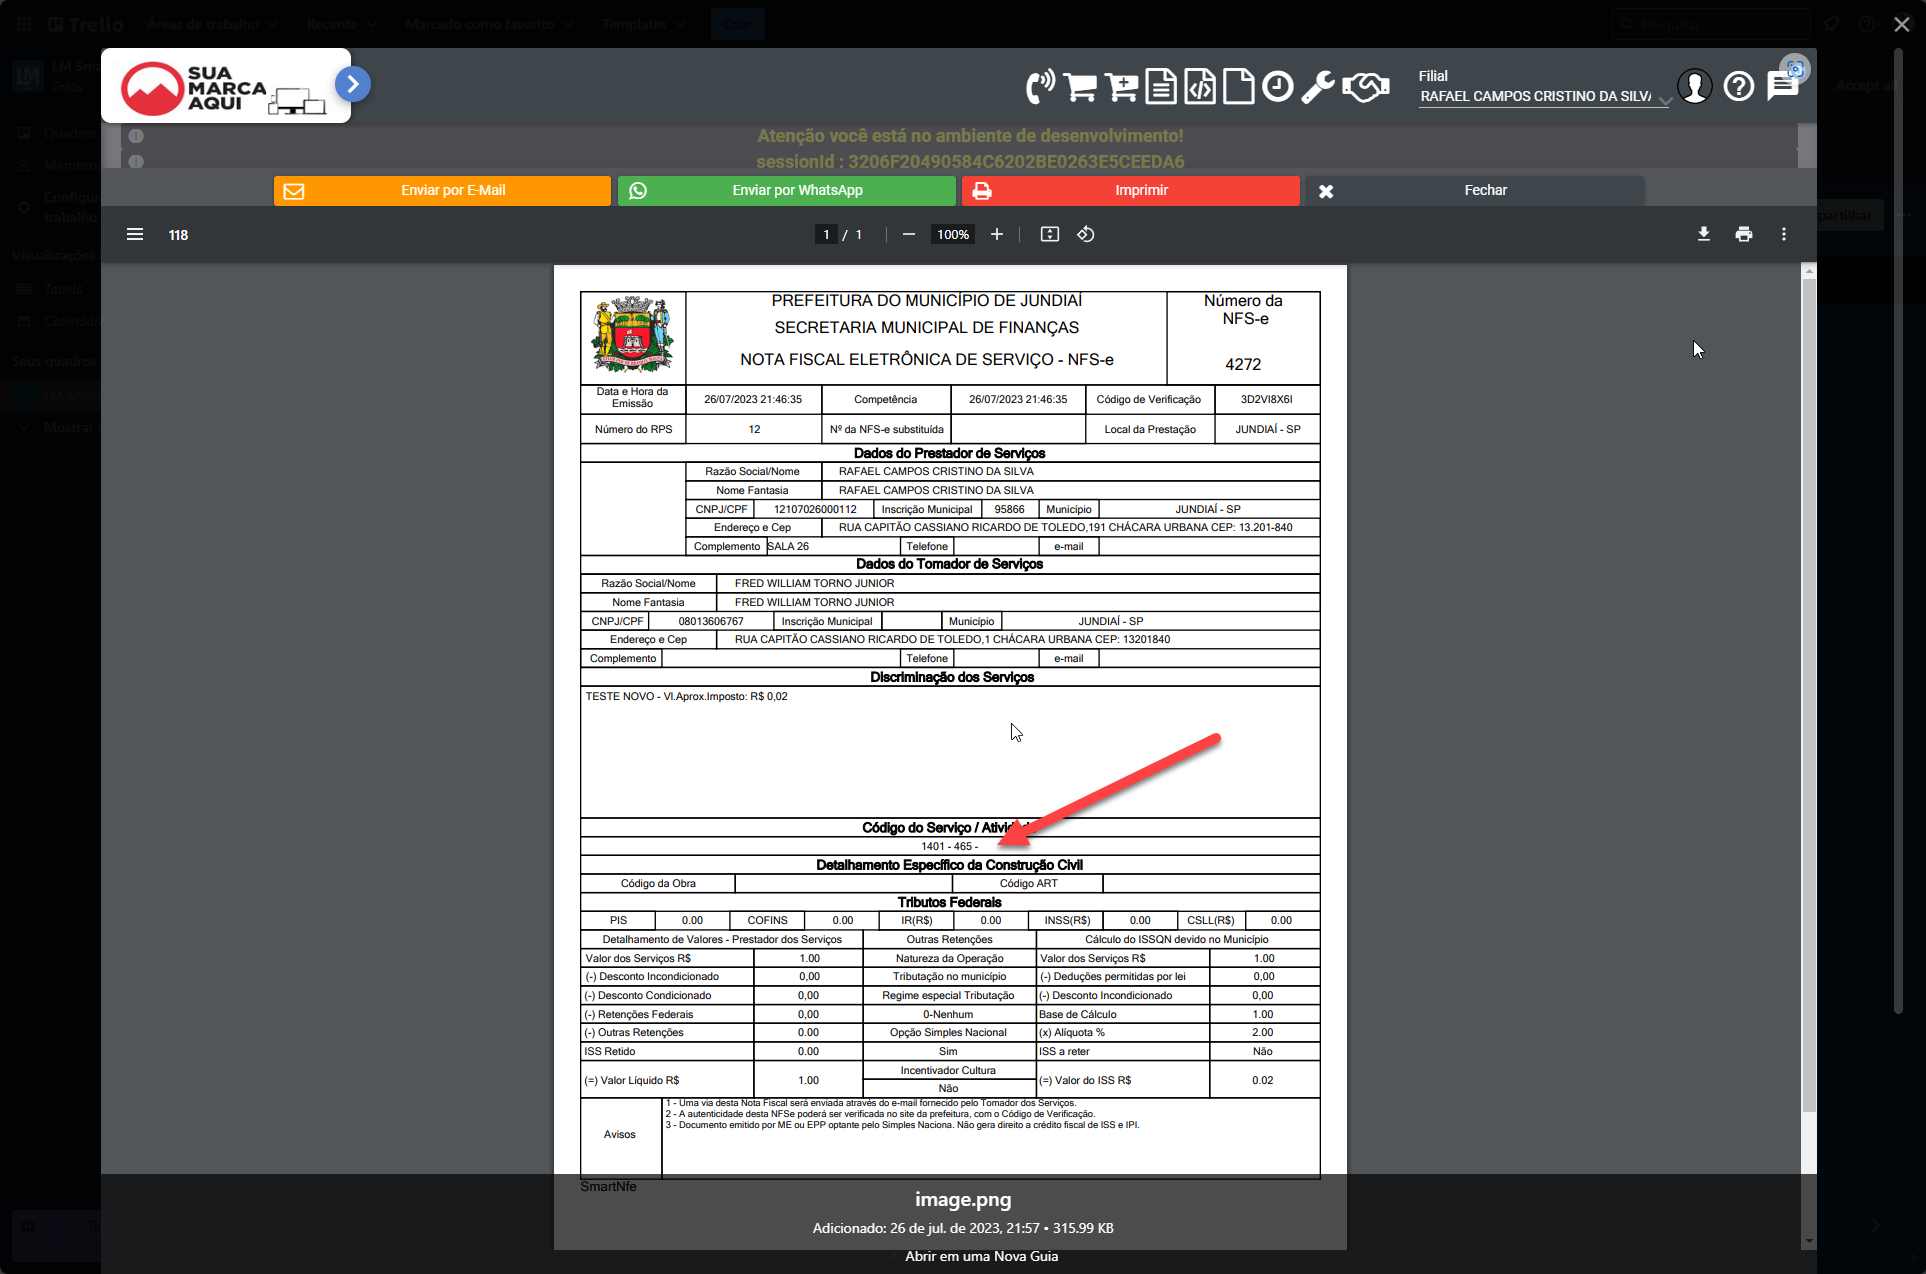This screenshot has width=1926, height=1274.
Task: Open Trello Marcado como favorito menu
Action: click(x=489, y=24)
